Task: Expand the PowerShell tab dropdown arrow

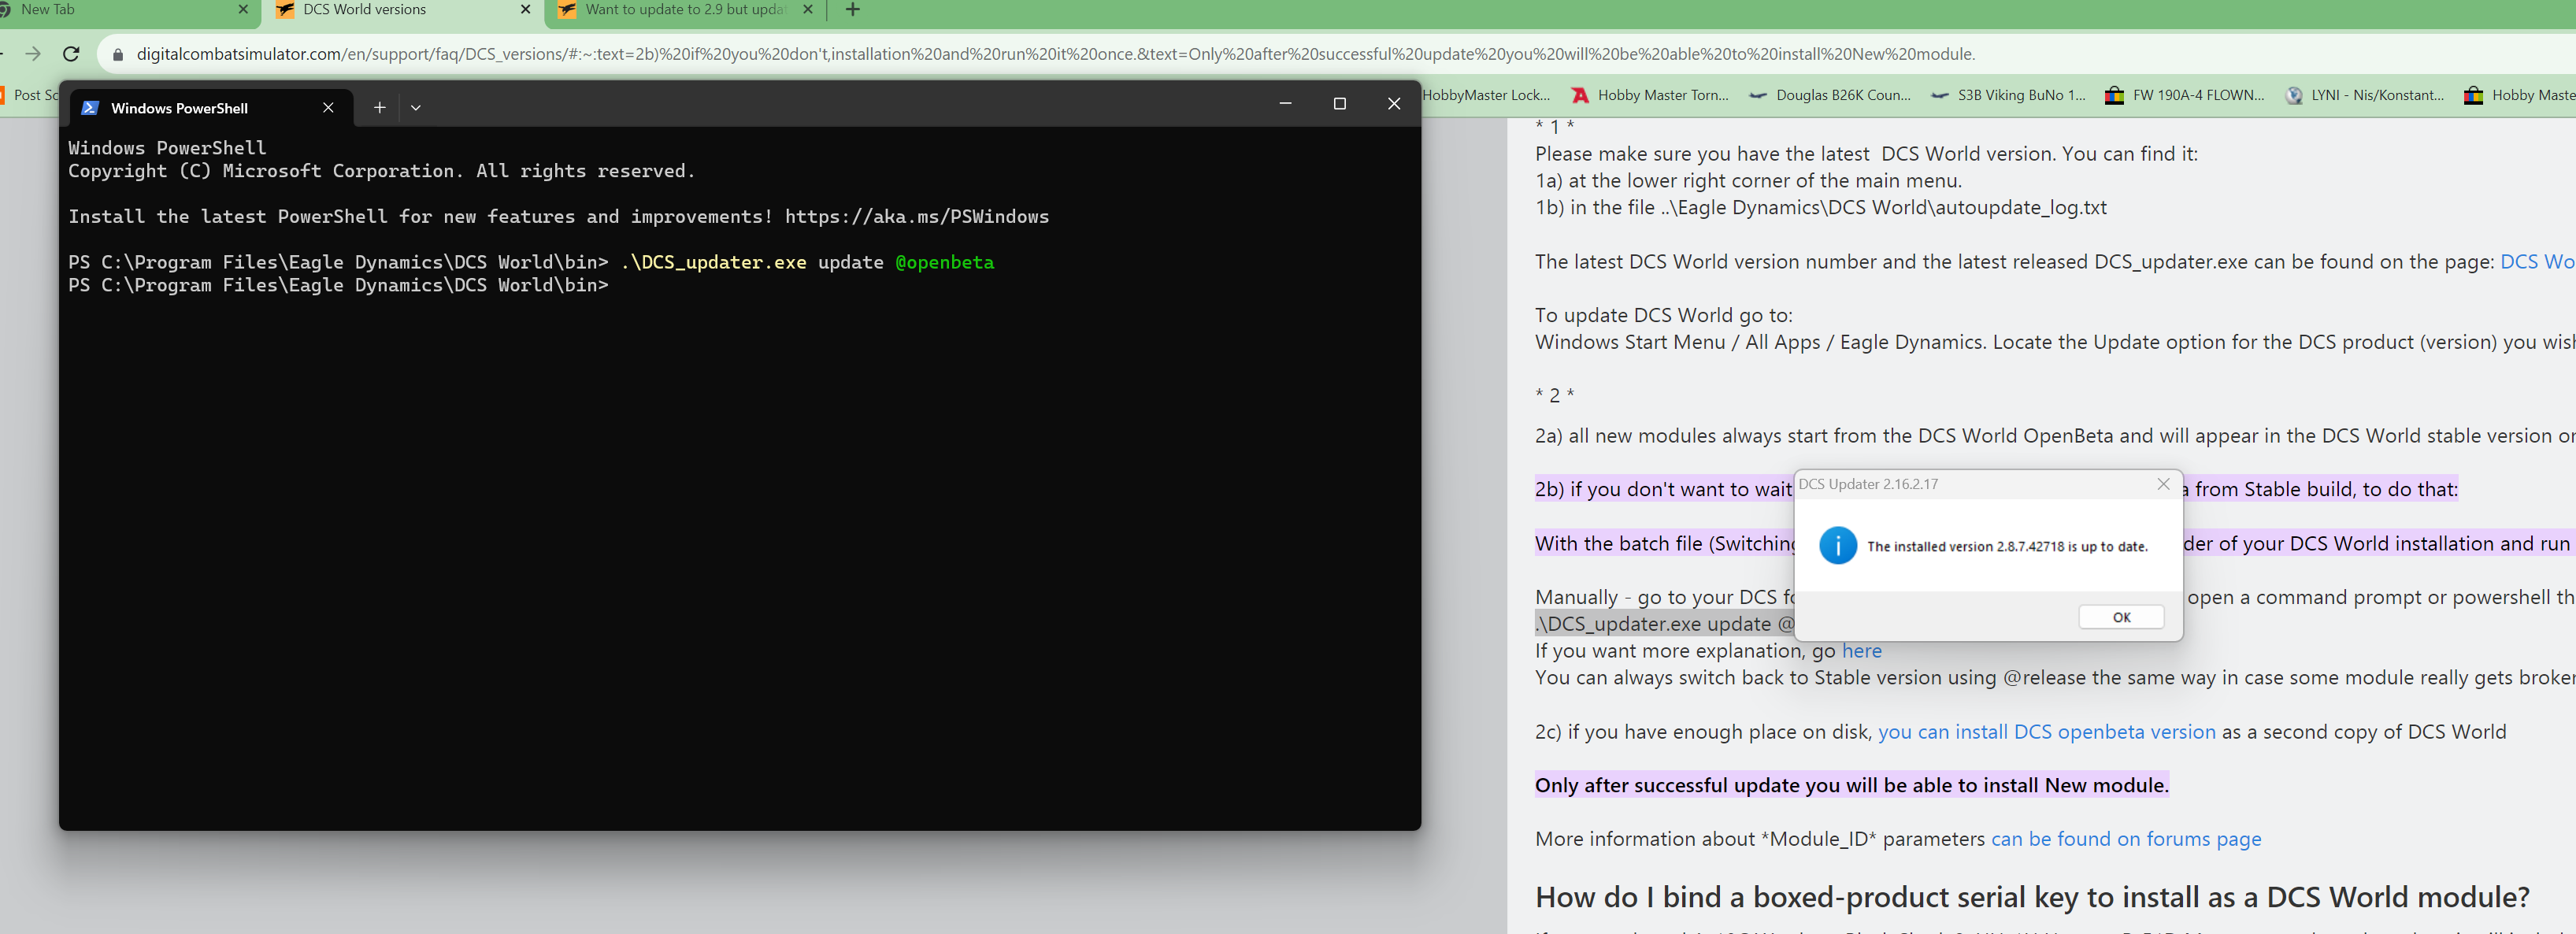Action: [416, 107]
